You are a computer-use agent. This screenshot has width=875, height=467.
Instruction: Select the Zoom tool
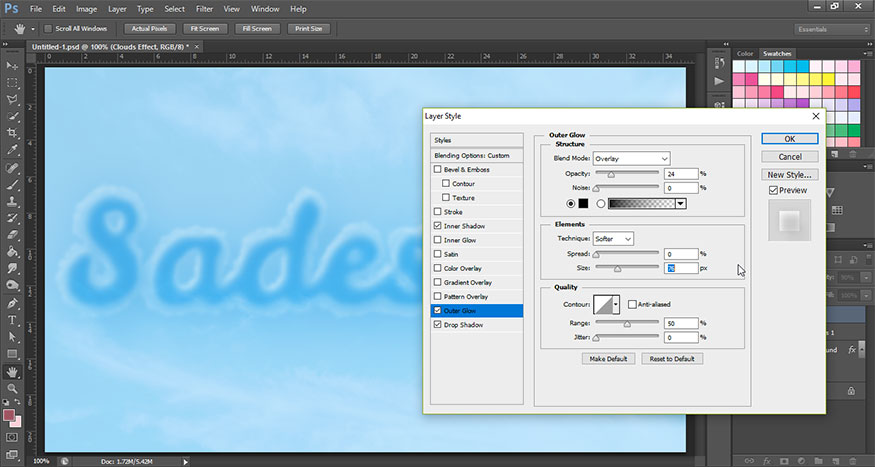[x=14, y=387]
